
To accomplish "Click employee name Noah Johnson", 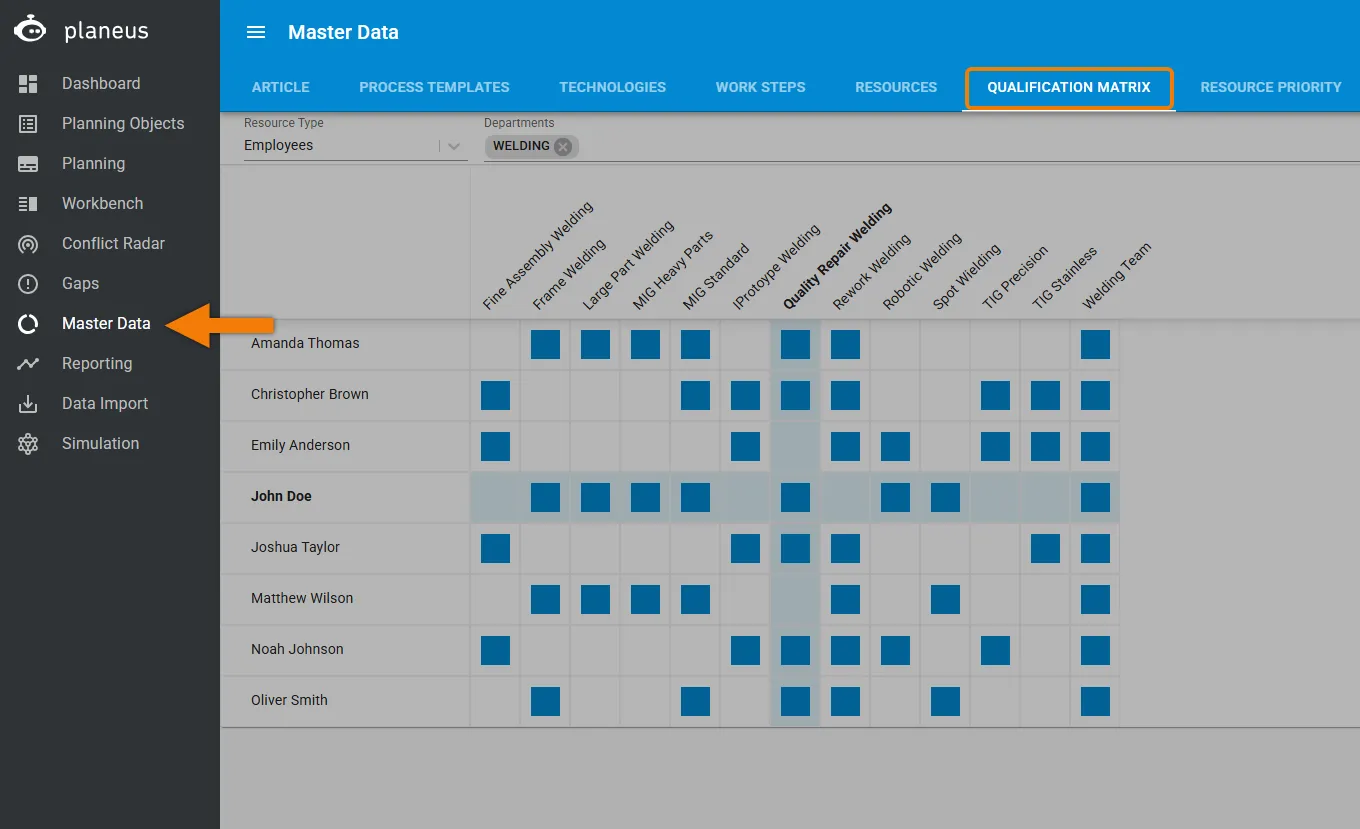I will pyautogui.click(x=297, y=650).
